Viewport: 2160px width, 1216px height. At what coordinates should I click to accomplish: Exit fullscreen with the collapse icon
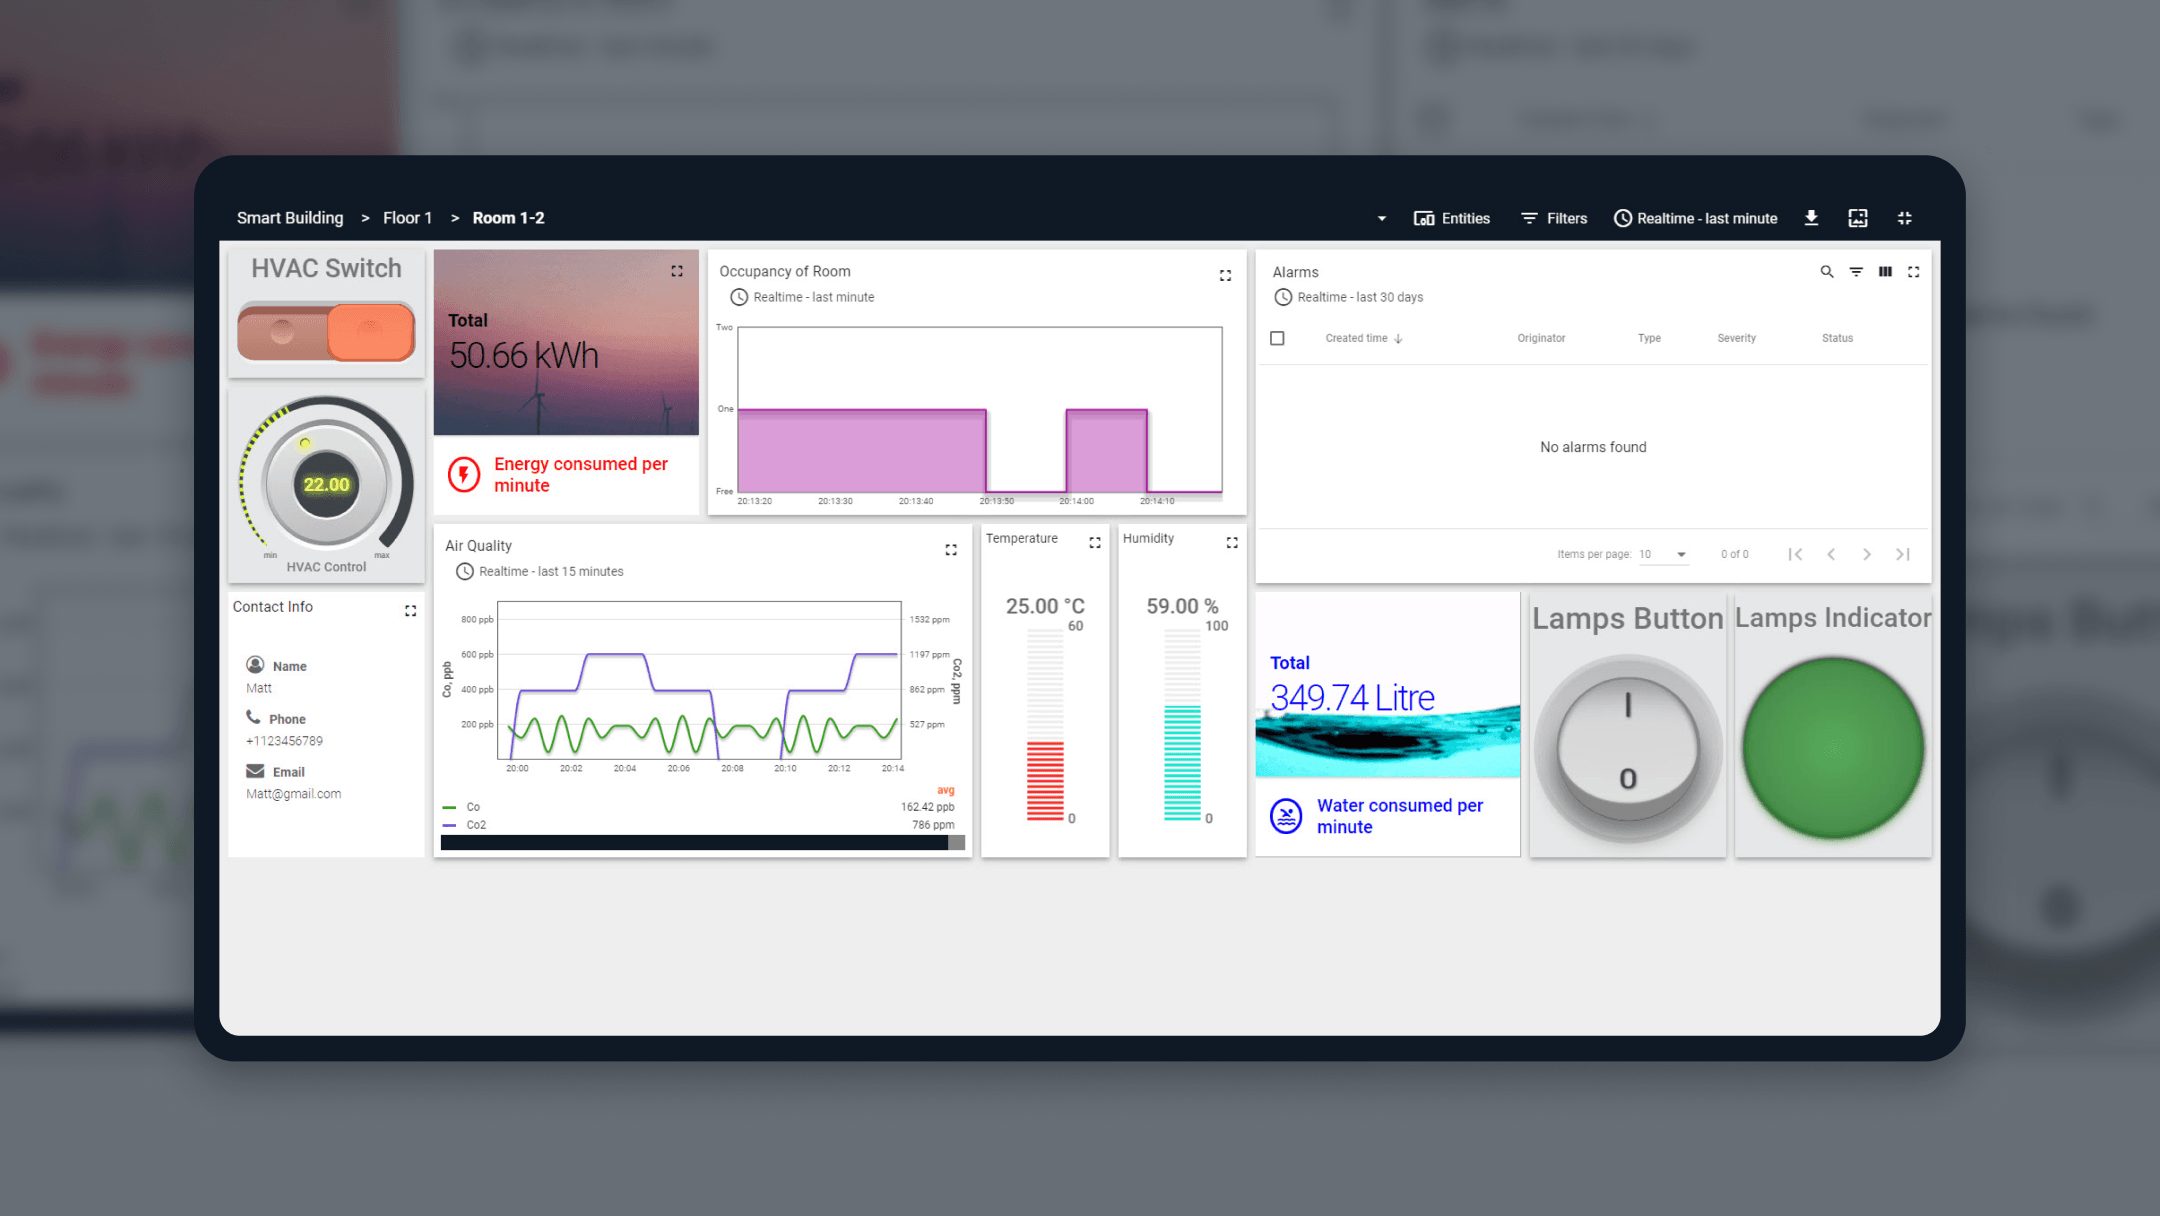(1905, 218)
